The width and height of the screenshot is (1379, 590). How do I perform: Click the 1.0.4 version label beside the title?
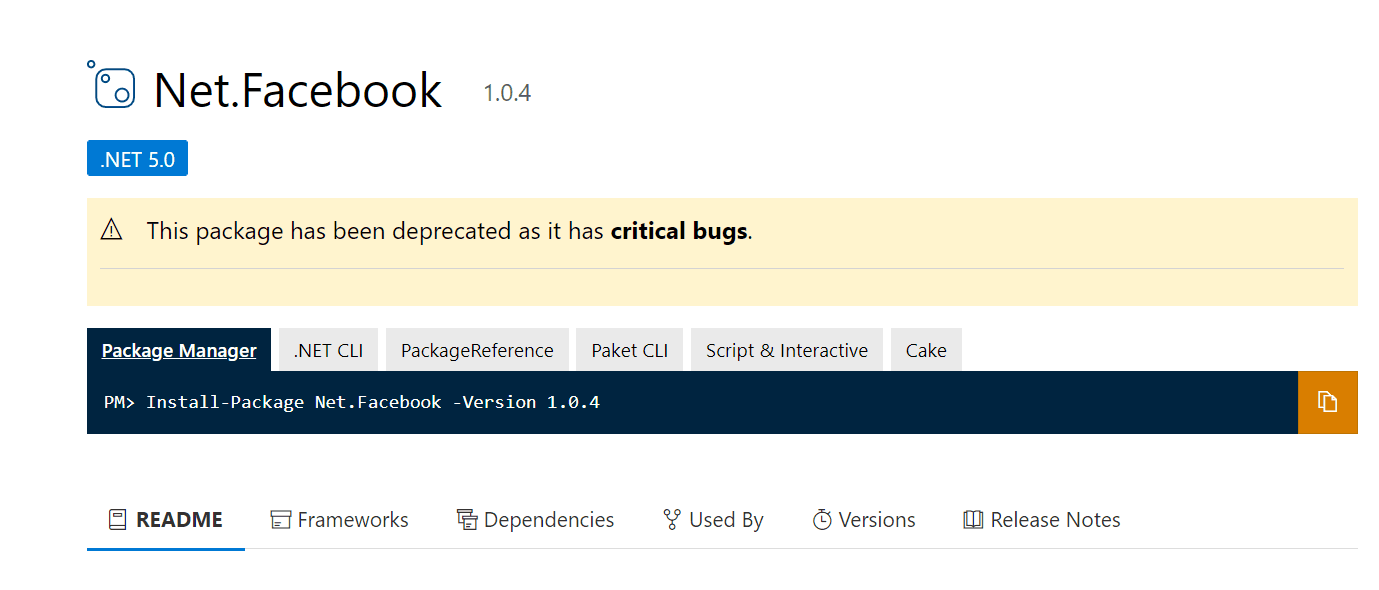point(507,94)
